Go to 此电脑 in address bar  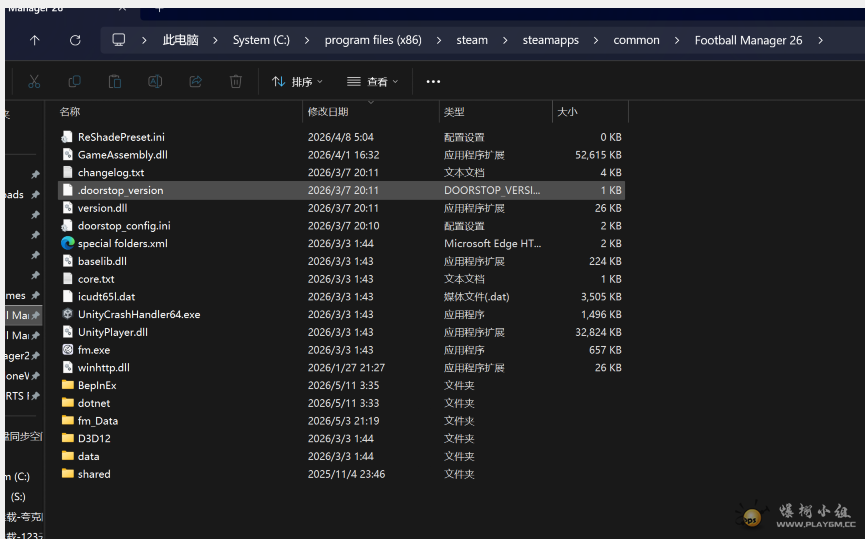click(180, 40)
